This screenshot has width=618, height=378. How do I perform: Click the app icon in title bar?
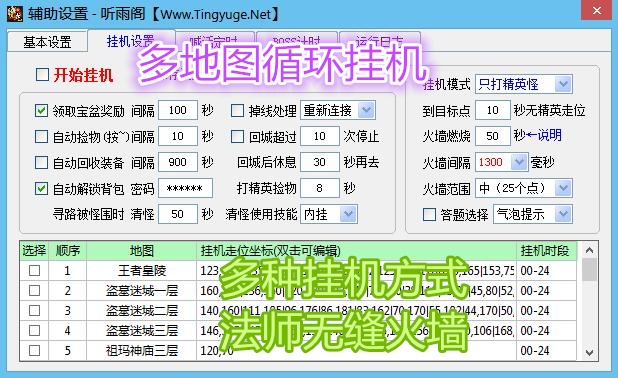point(14,14)
